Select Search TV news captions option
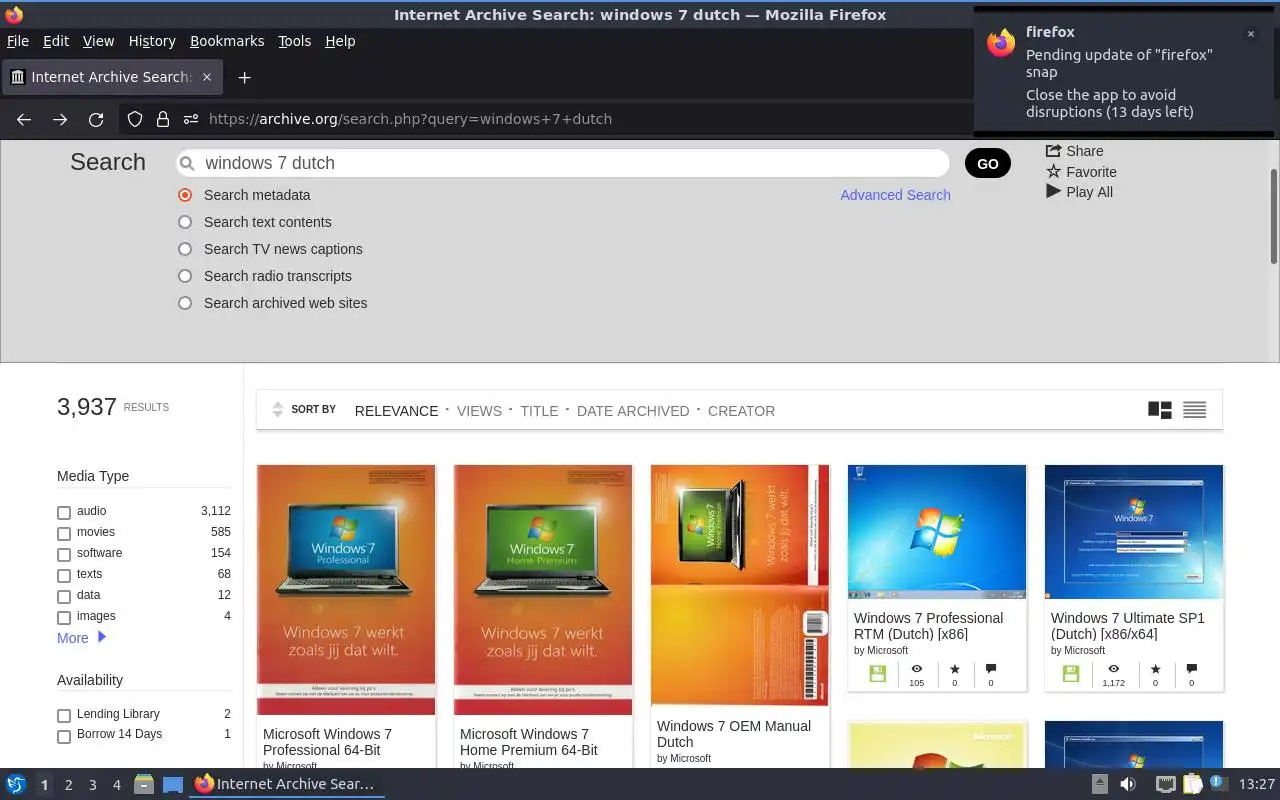The width and height of the screenshot is (1280, 800). pyautogui.click(x=185, y=249)
